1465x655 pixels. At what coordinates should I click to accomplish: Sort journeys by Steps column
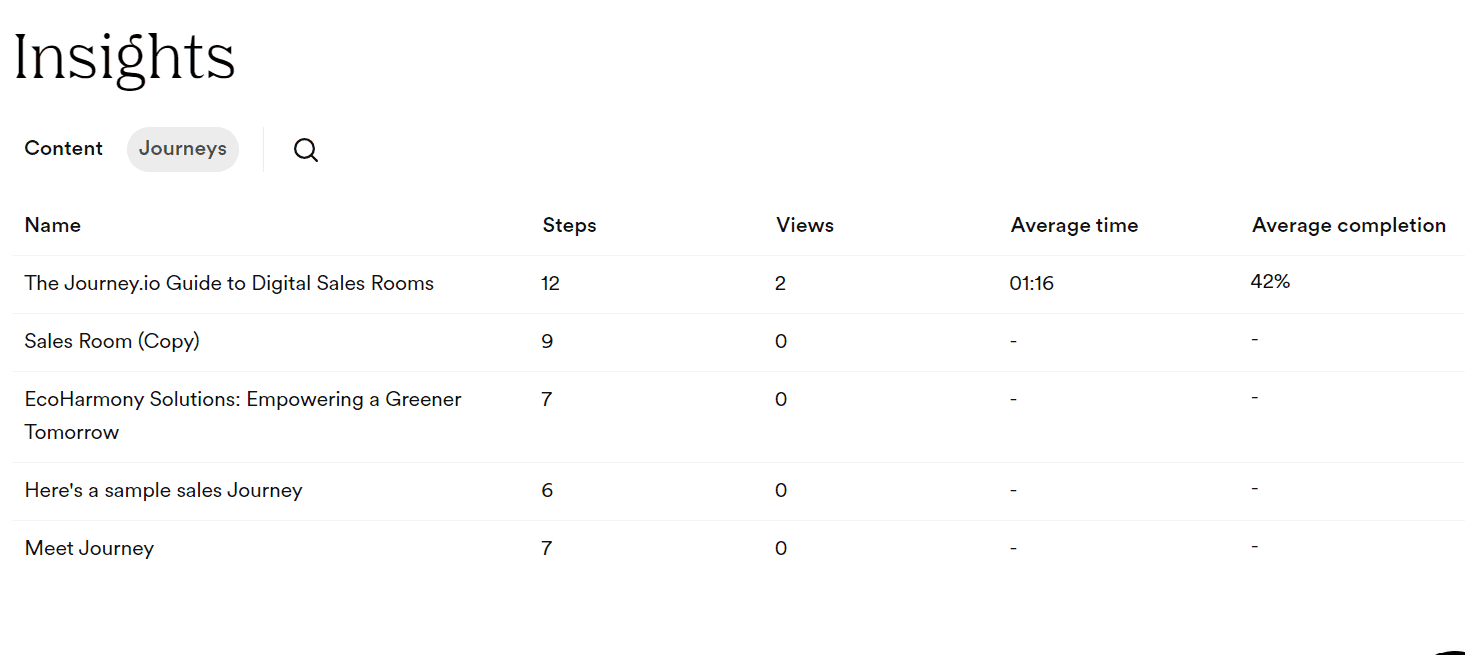coord(568,225)
